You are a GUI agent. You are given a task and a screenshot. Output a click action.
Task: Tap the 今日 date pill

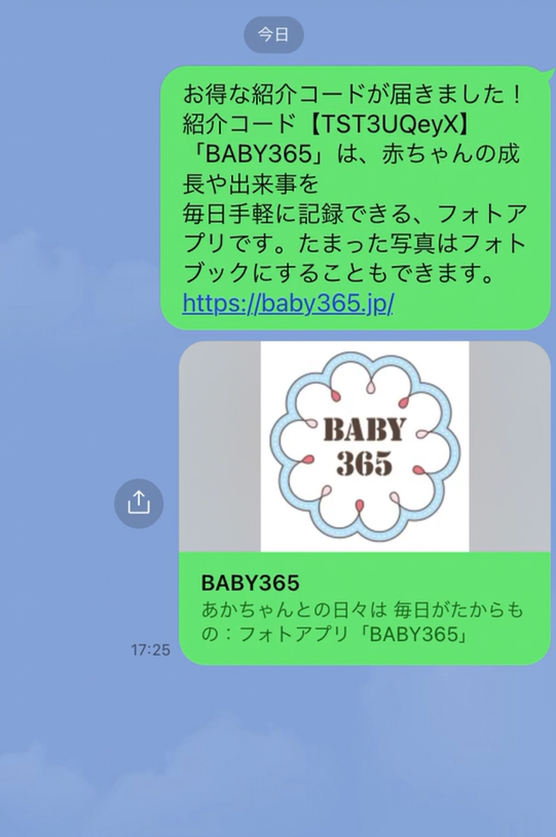coord(274,35)
